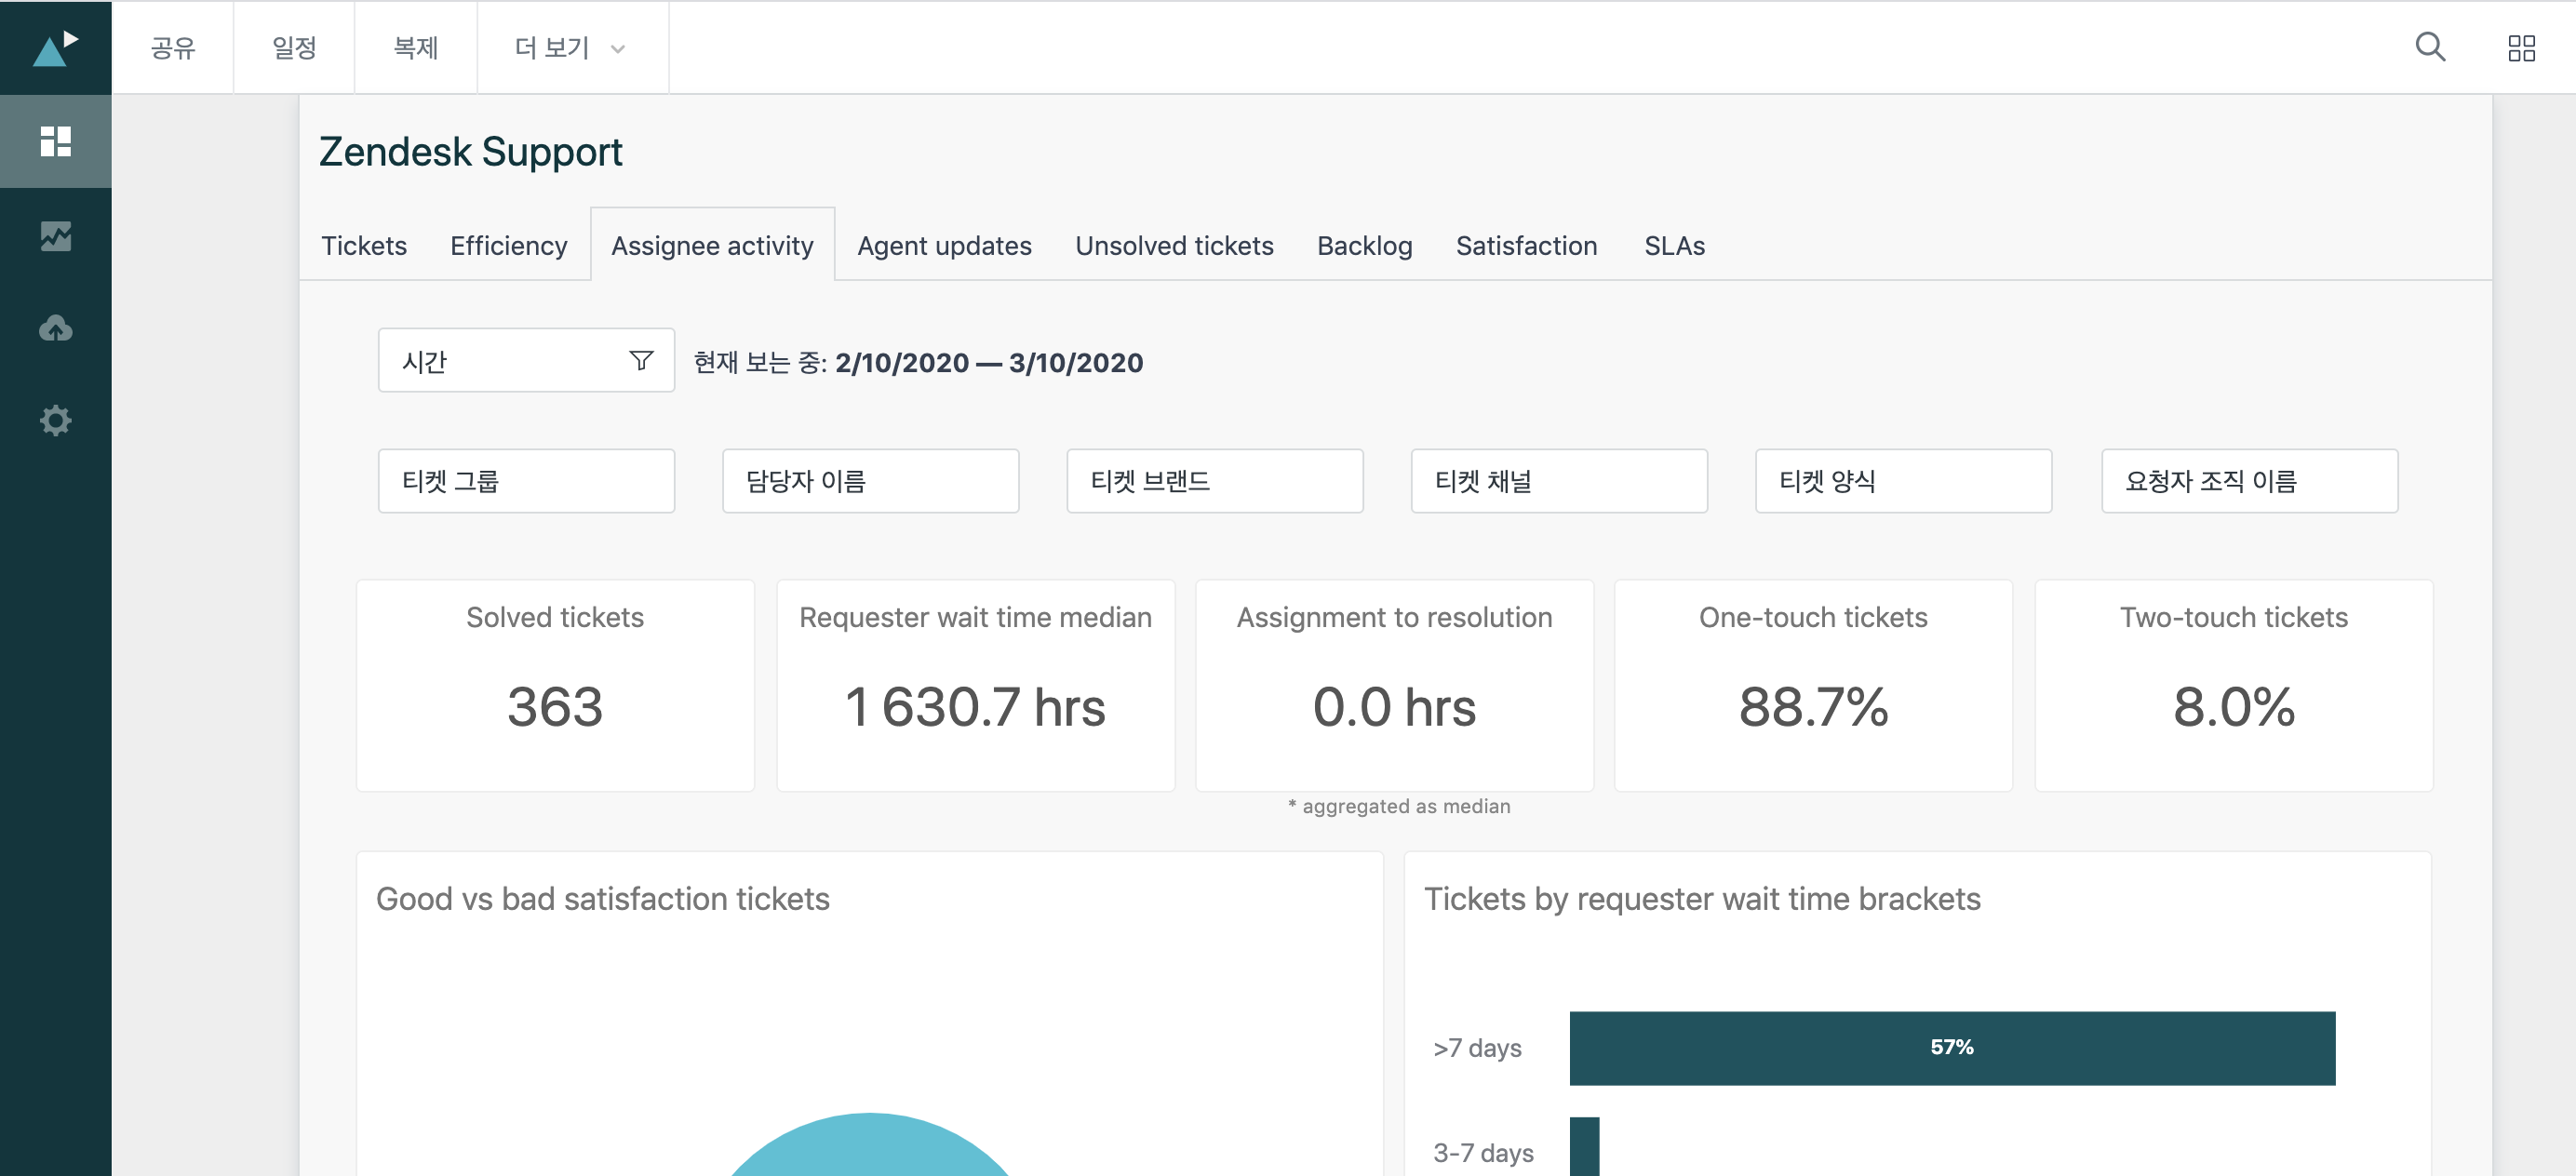Screen dimensions: 2576x1176
Task: Open the Satisfaction tab
Action: coord(1526,246)
